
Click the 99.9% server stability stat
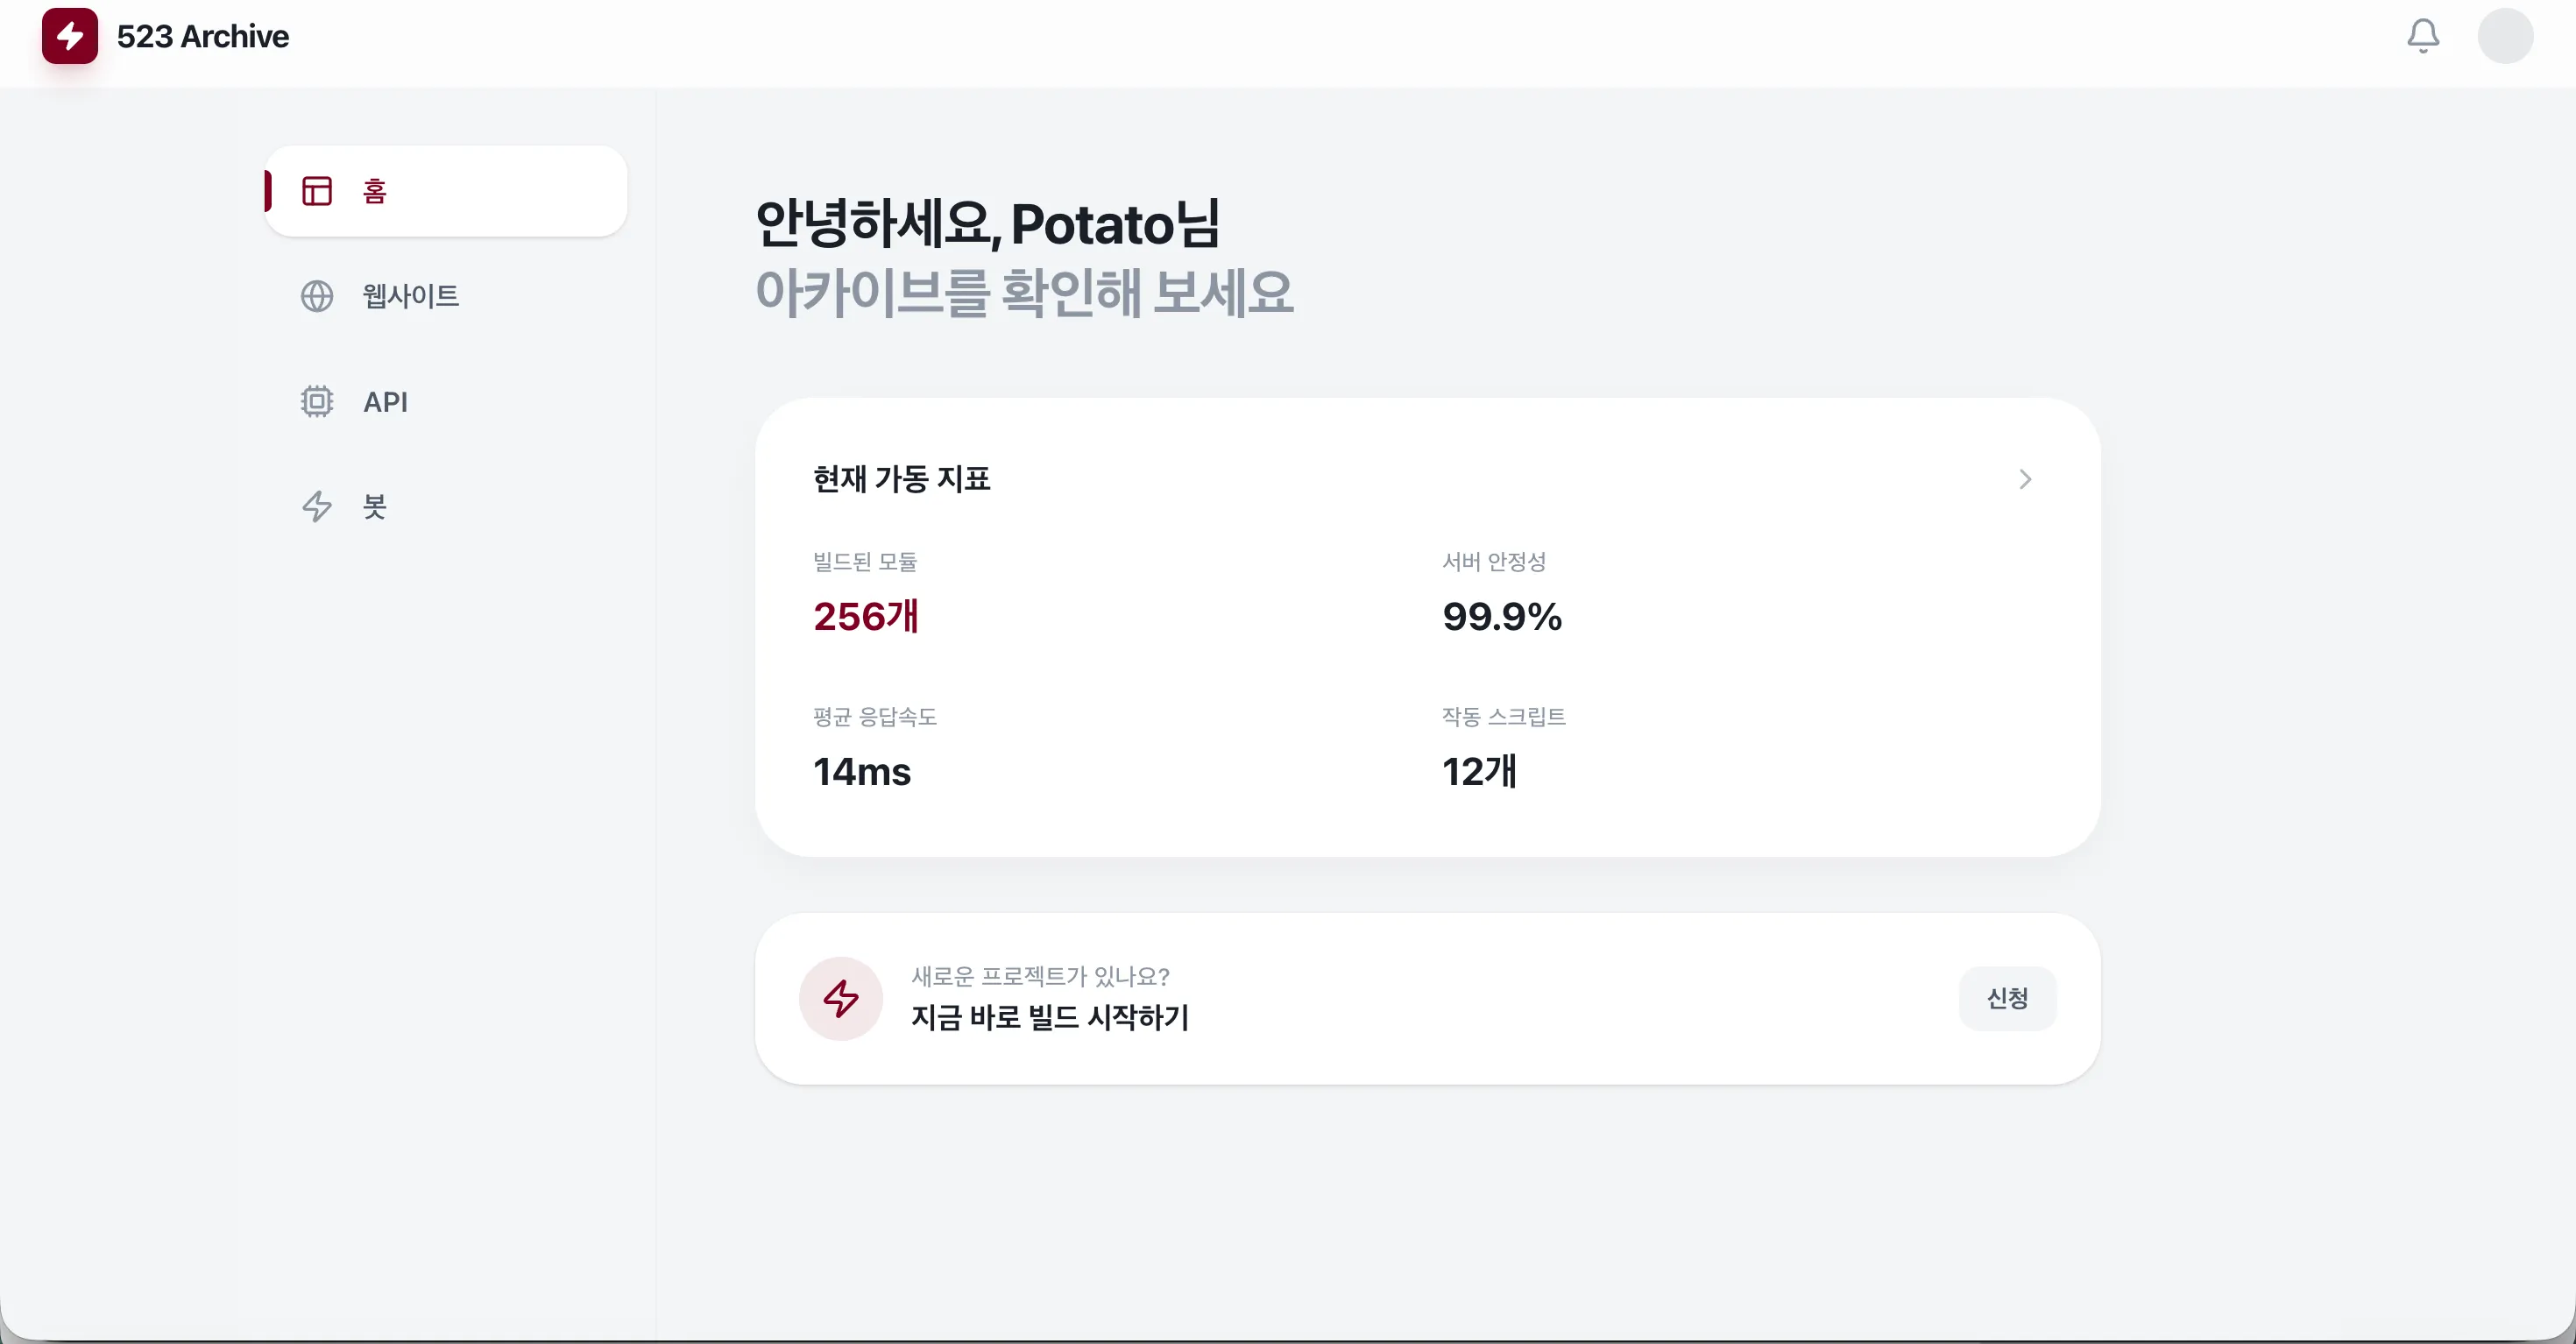tap(1501, 616)
